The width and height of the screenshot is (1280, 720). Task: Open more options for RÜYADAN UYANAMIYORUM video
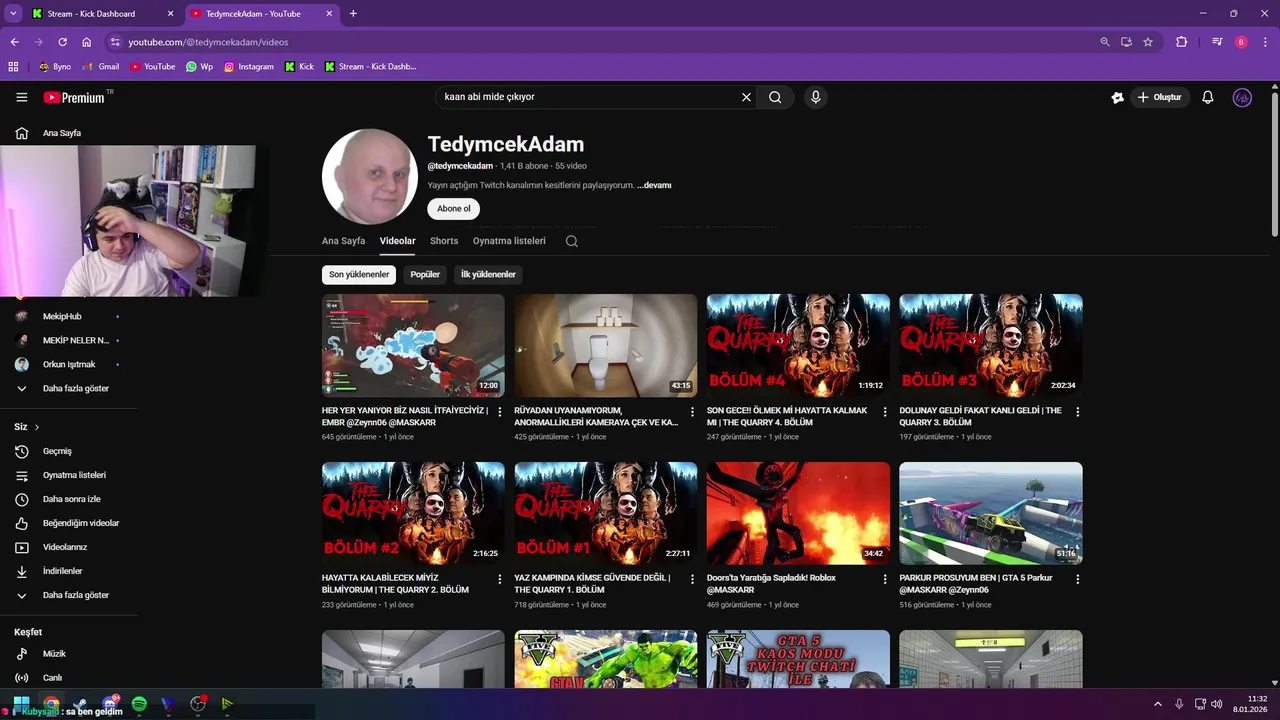click(x=692, y=411)
